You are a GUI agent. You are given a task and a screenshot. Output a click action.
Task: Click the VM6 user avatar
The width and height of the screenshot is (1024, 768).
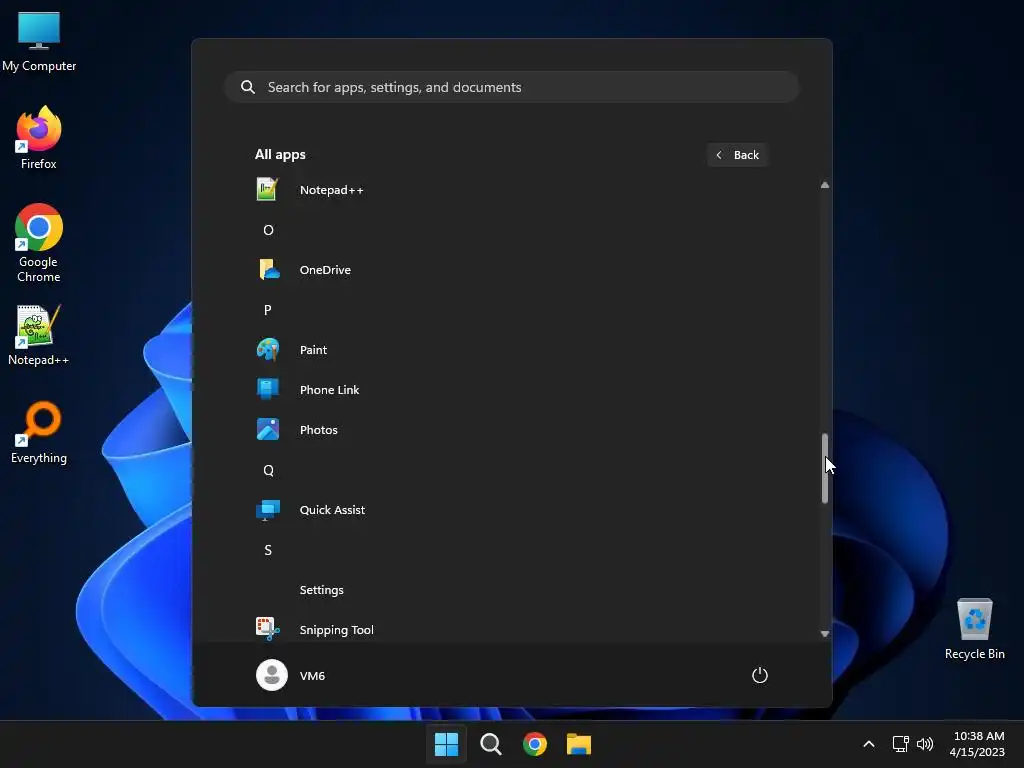pos(272,675)
